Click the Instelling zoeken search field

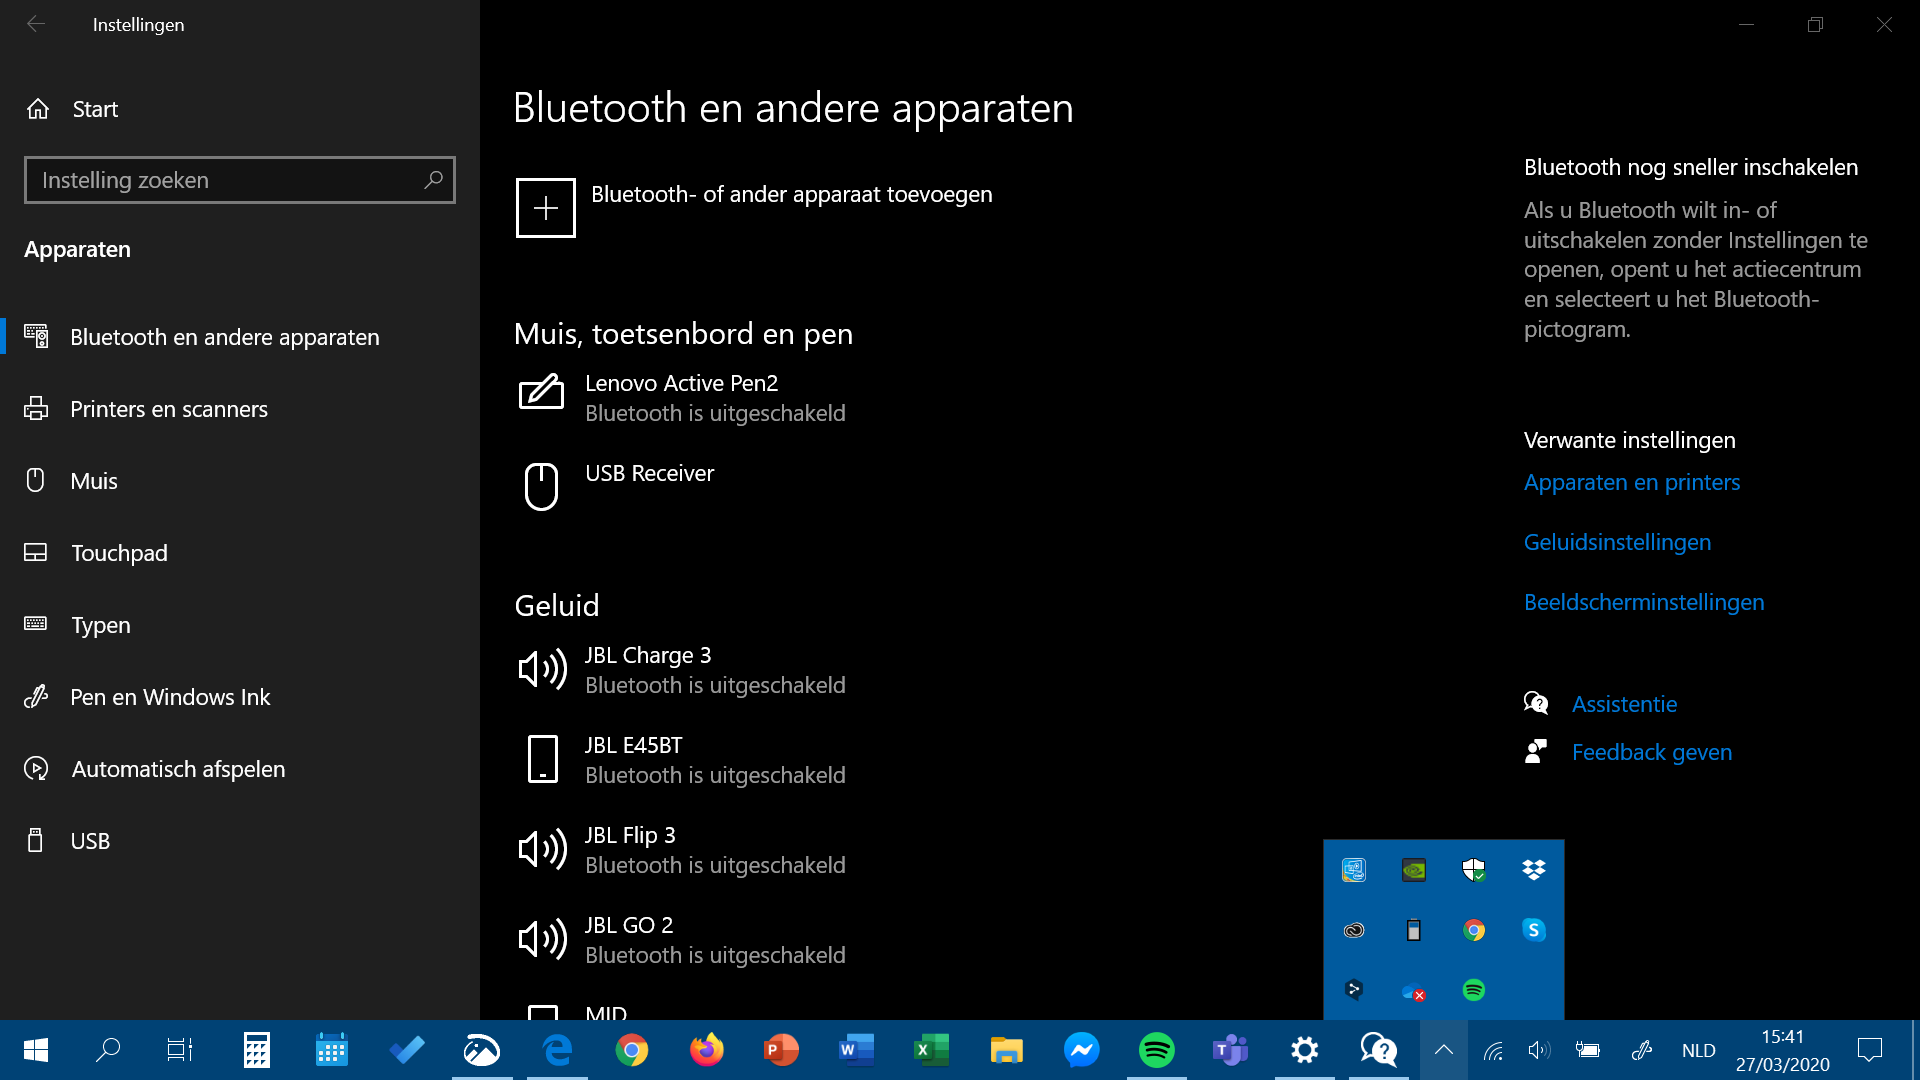(225, 180)
